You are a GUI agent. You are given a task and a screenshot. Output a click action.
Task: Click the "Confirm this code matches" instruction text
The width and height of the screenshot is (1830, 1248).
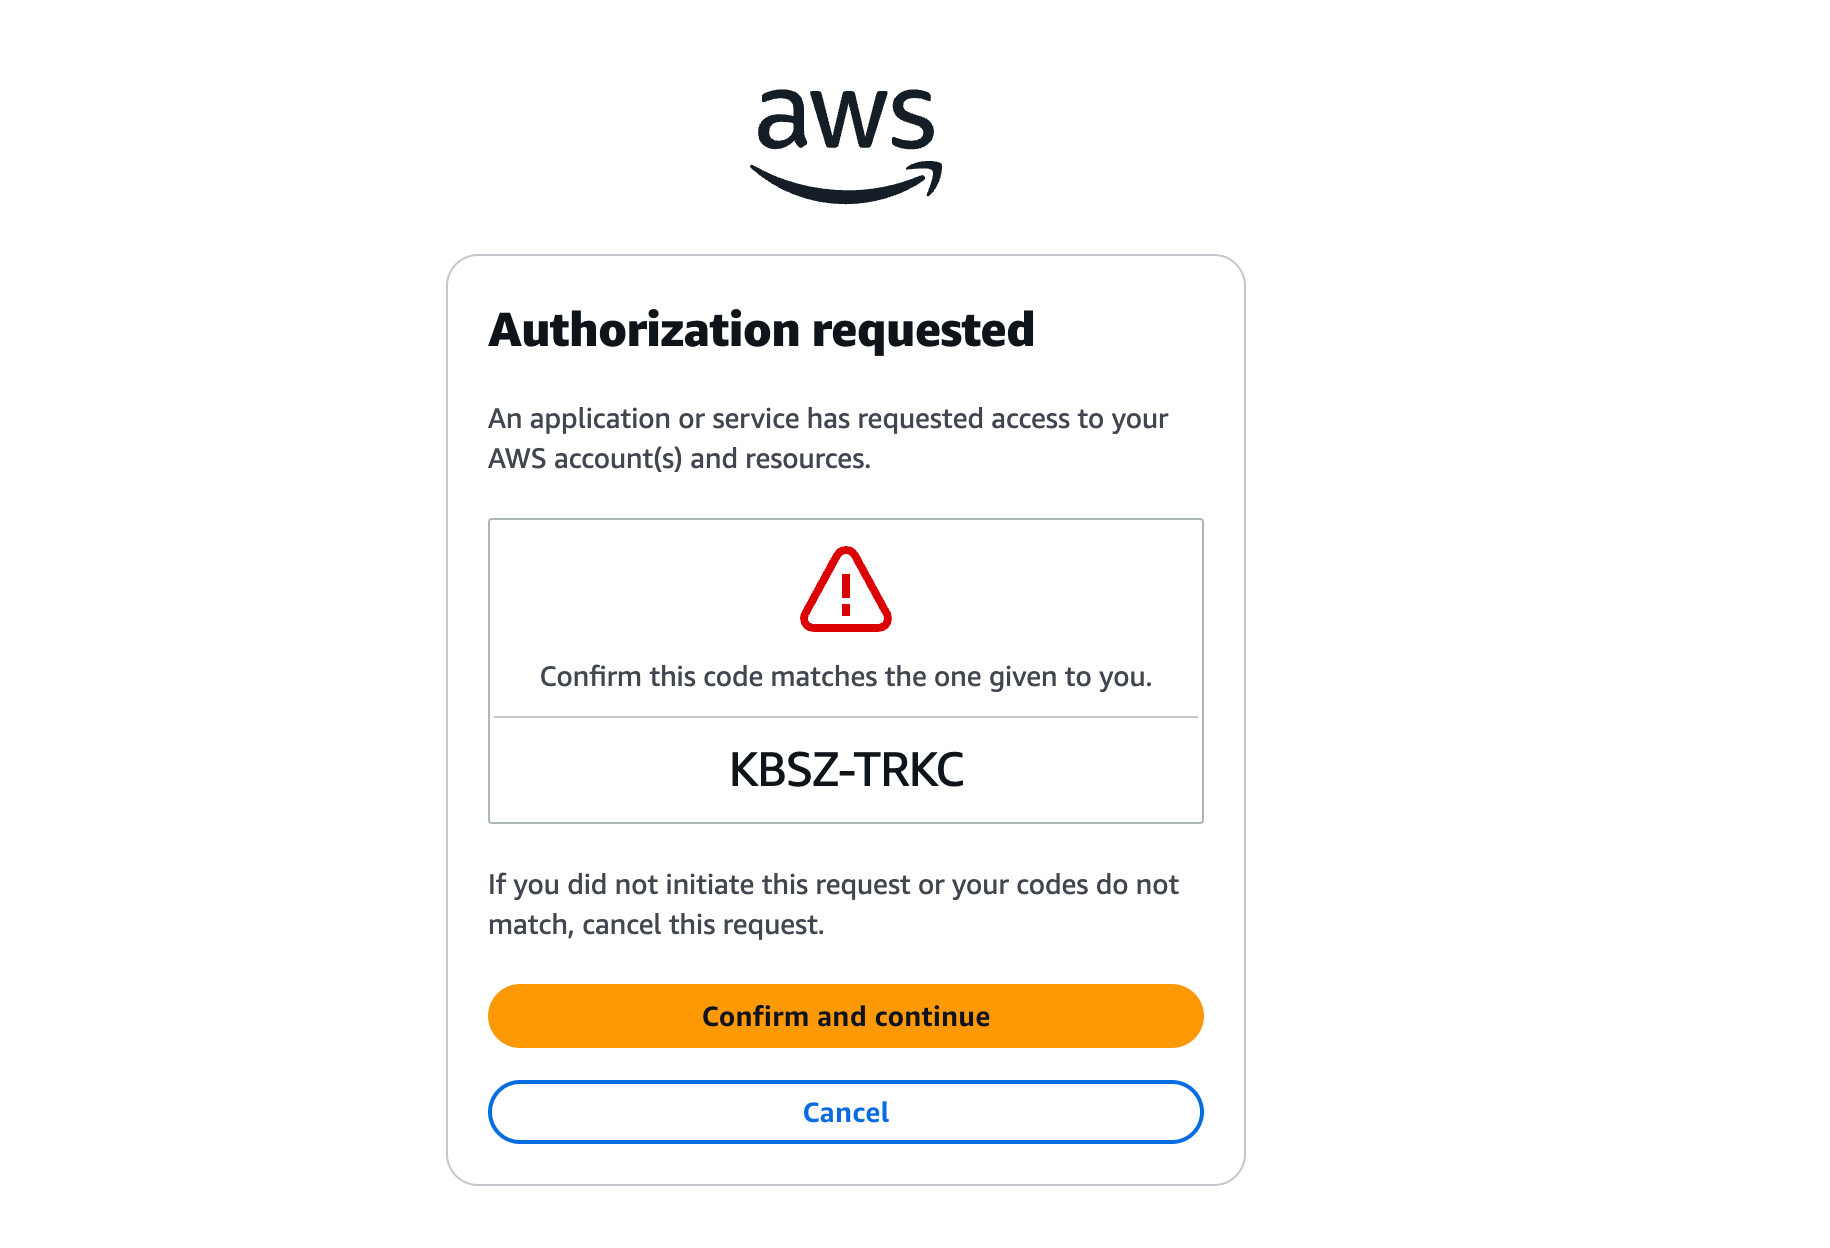coord(846,677)
